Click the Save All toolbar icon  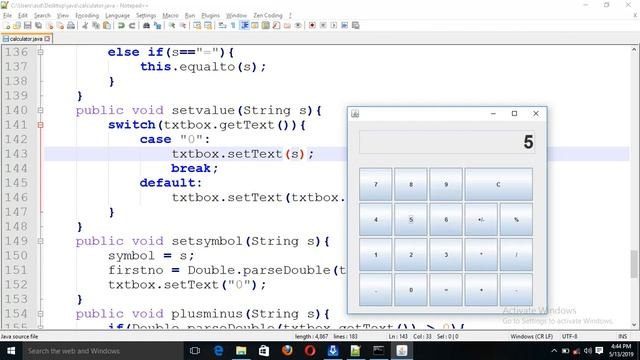[x=39, y=25]
